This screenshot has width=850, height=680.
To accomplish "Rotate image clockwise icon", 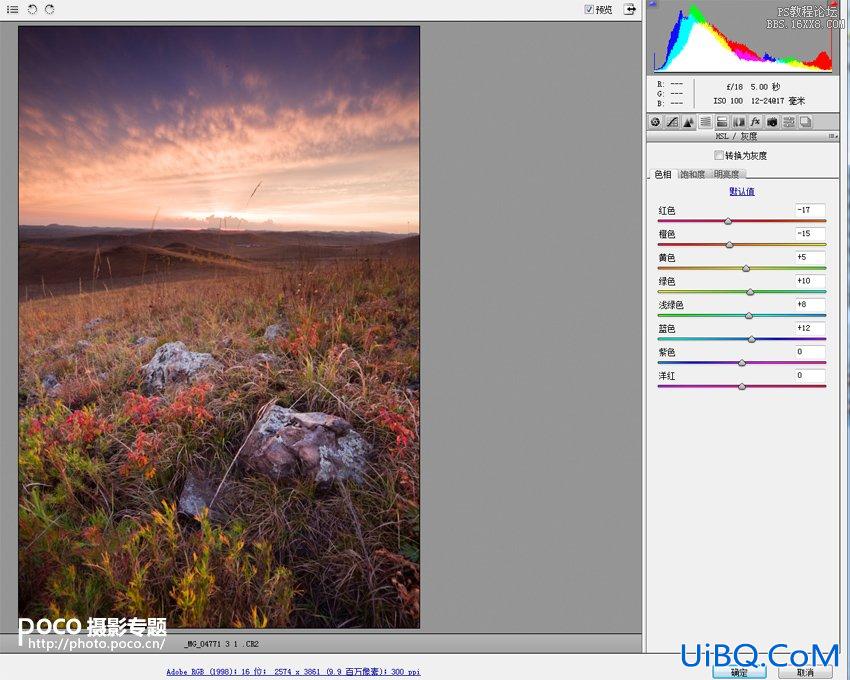I will [x=50, y=9].
